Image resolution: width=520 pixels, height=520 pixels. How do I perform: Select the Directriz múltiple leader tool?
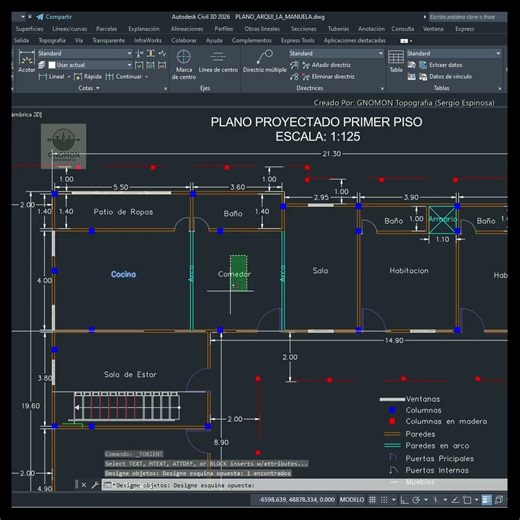pyautogui.click(x=265, y=61)
